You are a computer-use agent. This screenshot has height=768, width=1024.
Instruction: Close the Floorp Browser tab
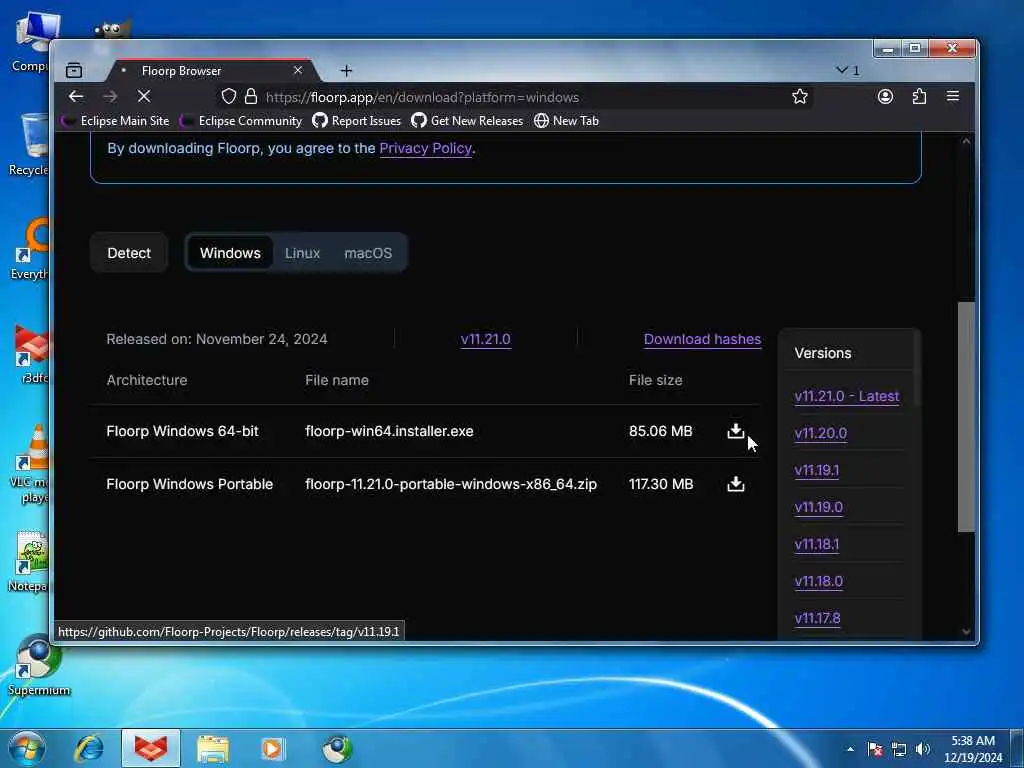point(298,70)
